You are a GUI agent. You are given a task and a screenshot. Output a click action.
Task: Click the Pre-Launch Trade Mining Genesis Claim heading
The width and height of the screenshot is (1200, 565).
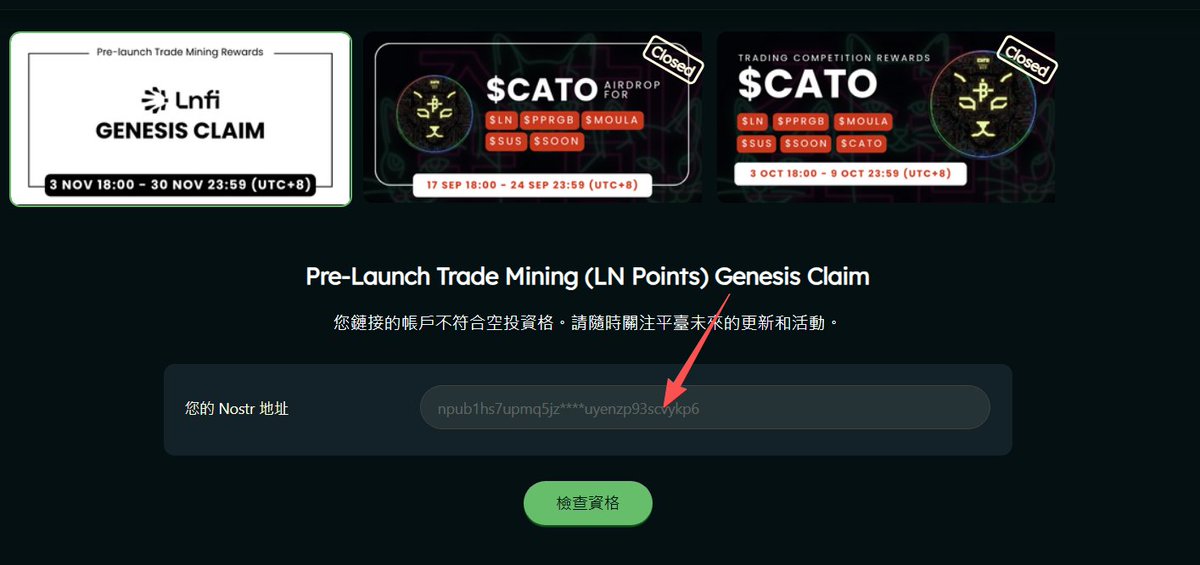click(588, 276)
